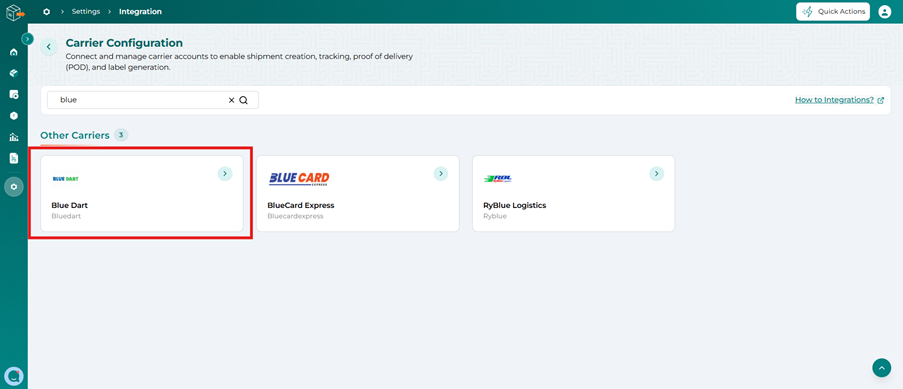Expand the sidebar with chevron toggle

pos(27,39)
